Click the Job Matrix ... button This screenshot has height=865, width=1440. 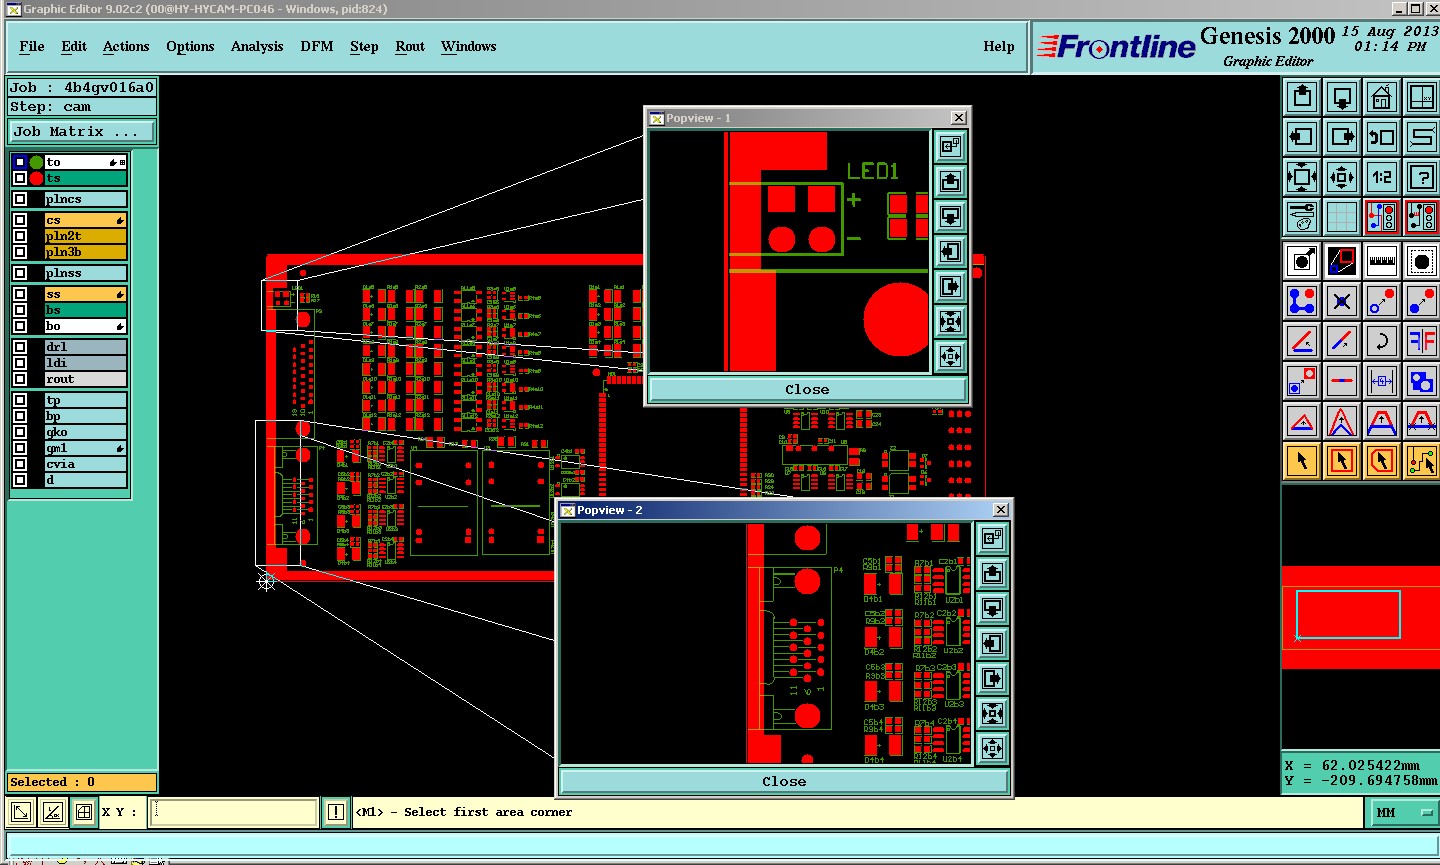[82, 132]
